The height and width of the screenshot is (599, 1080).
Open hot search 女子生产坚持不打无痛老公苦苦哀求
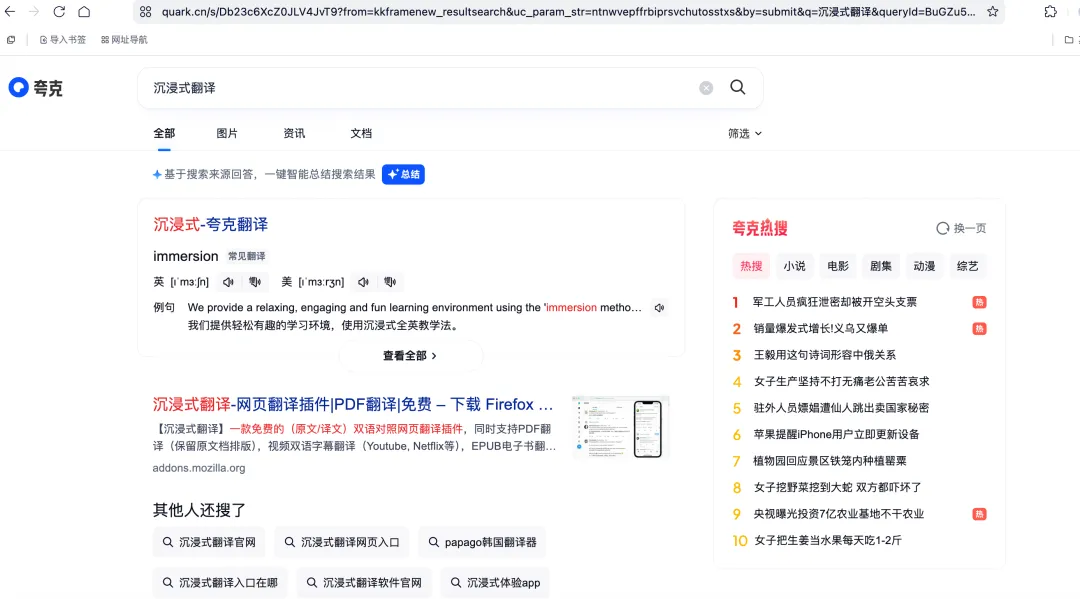coord(841,381)
